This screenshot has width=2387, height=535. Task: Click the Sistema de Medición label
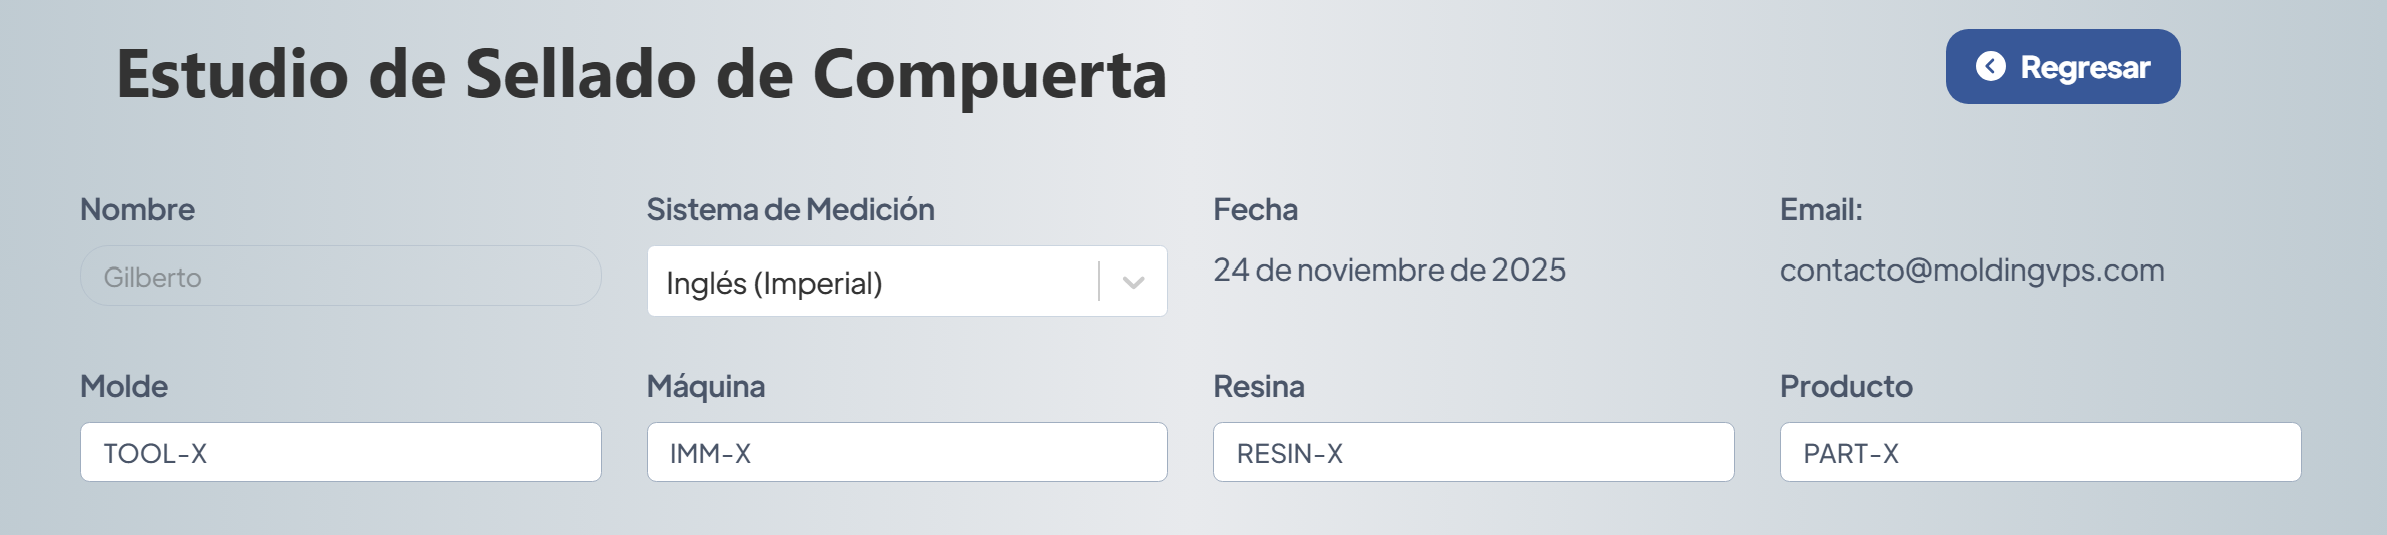pos(790,210)
